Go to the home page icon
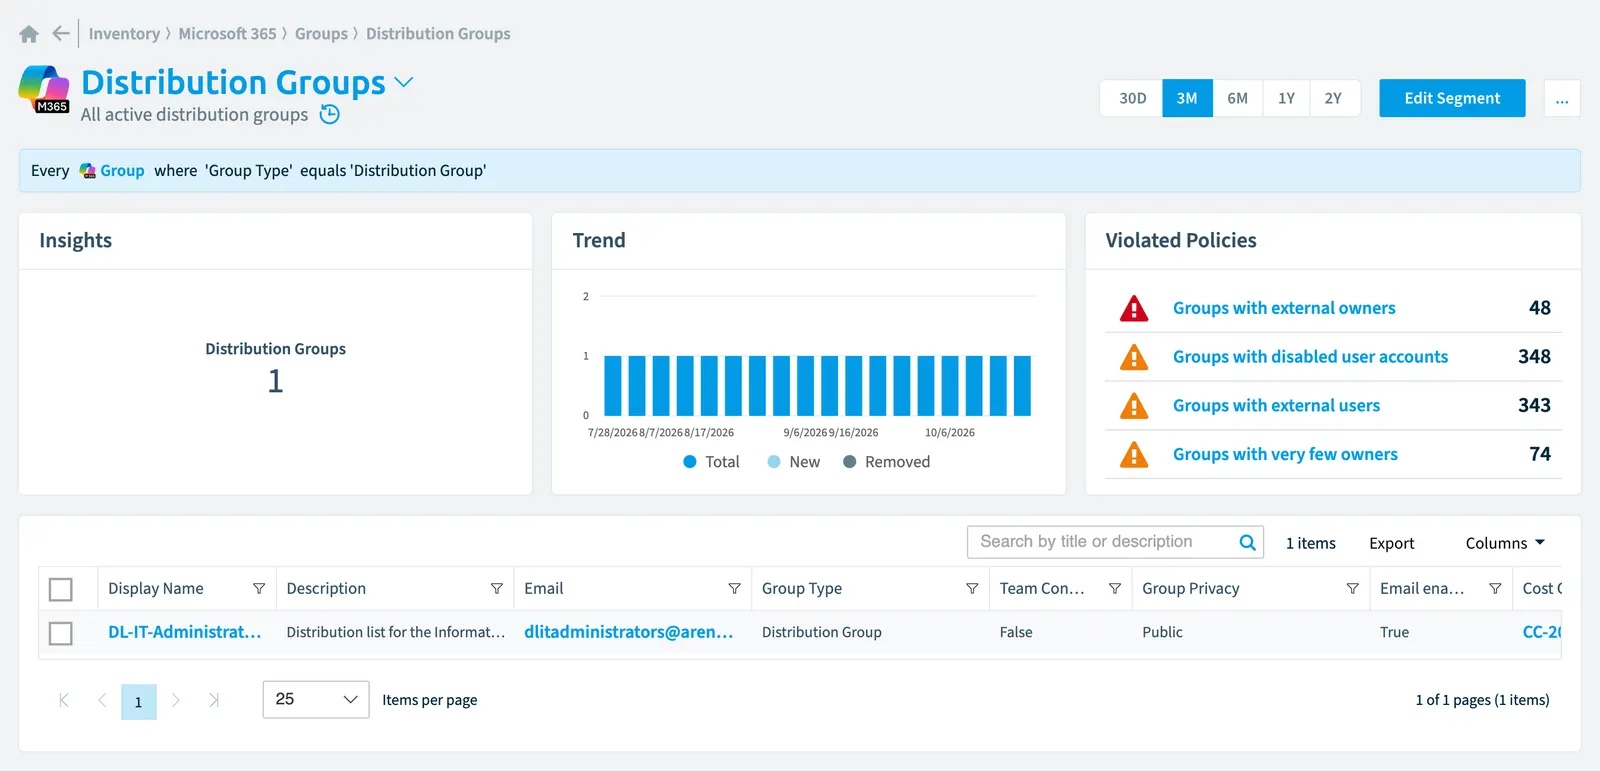The width and height of the screenshot is (1600, 771). click(x=29, y=34)
